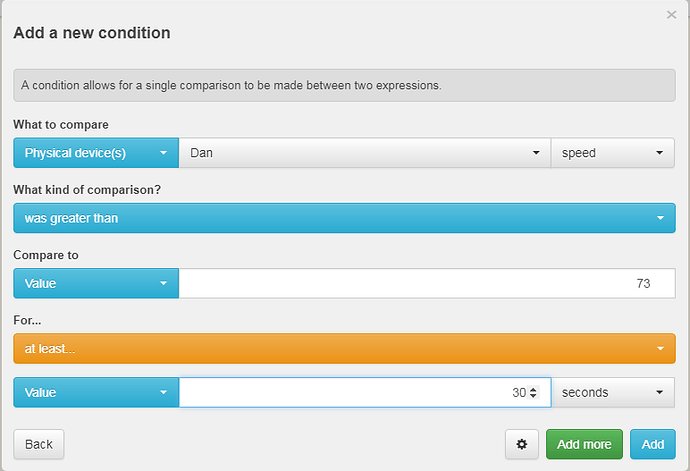Image resolution: width=690 pixels, height=471 pixels.
Task: Click the condition description info box
Action: 344,85
